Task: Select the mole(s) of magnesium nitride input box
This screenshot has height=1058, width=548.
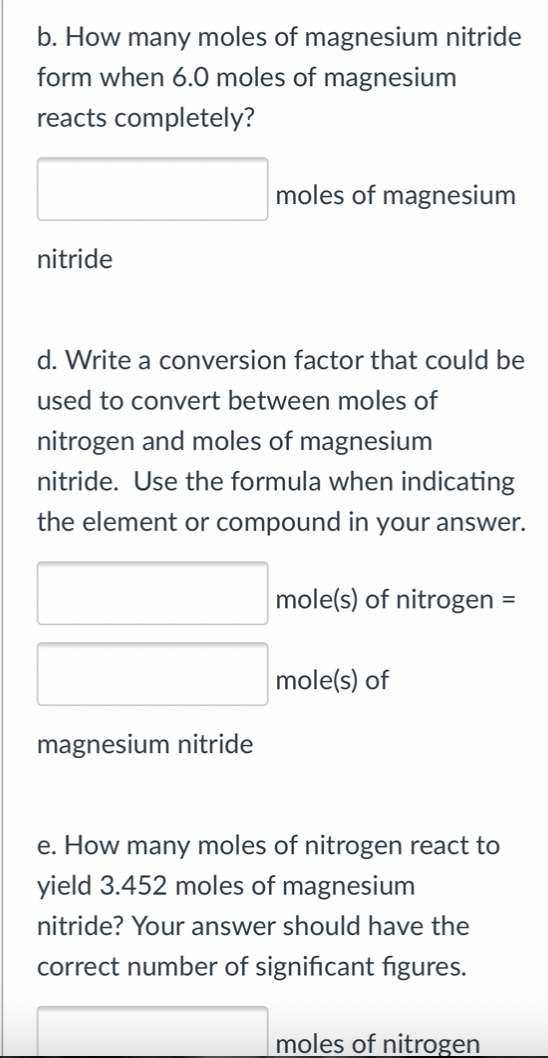Action: coord(153,674)
